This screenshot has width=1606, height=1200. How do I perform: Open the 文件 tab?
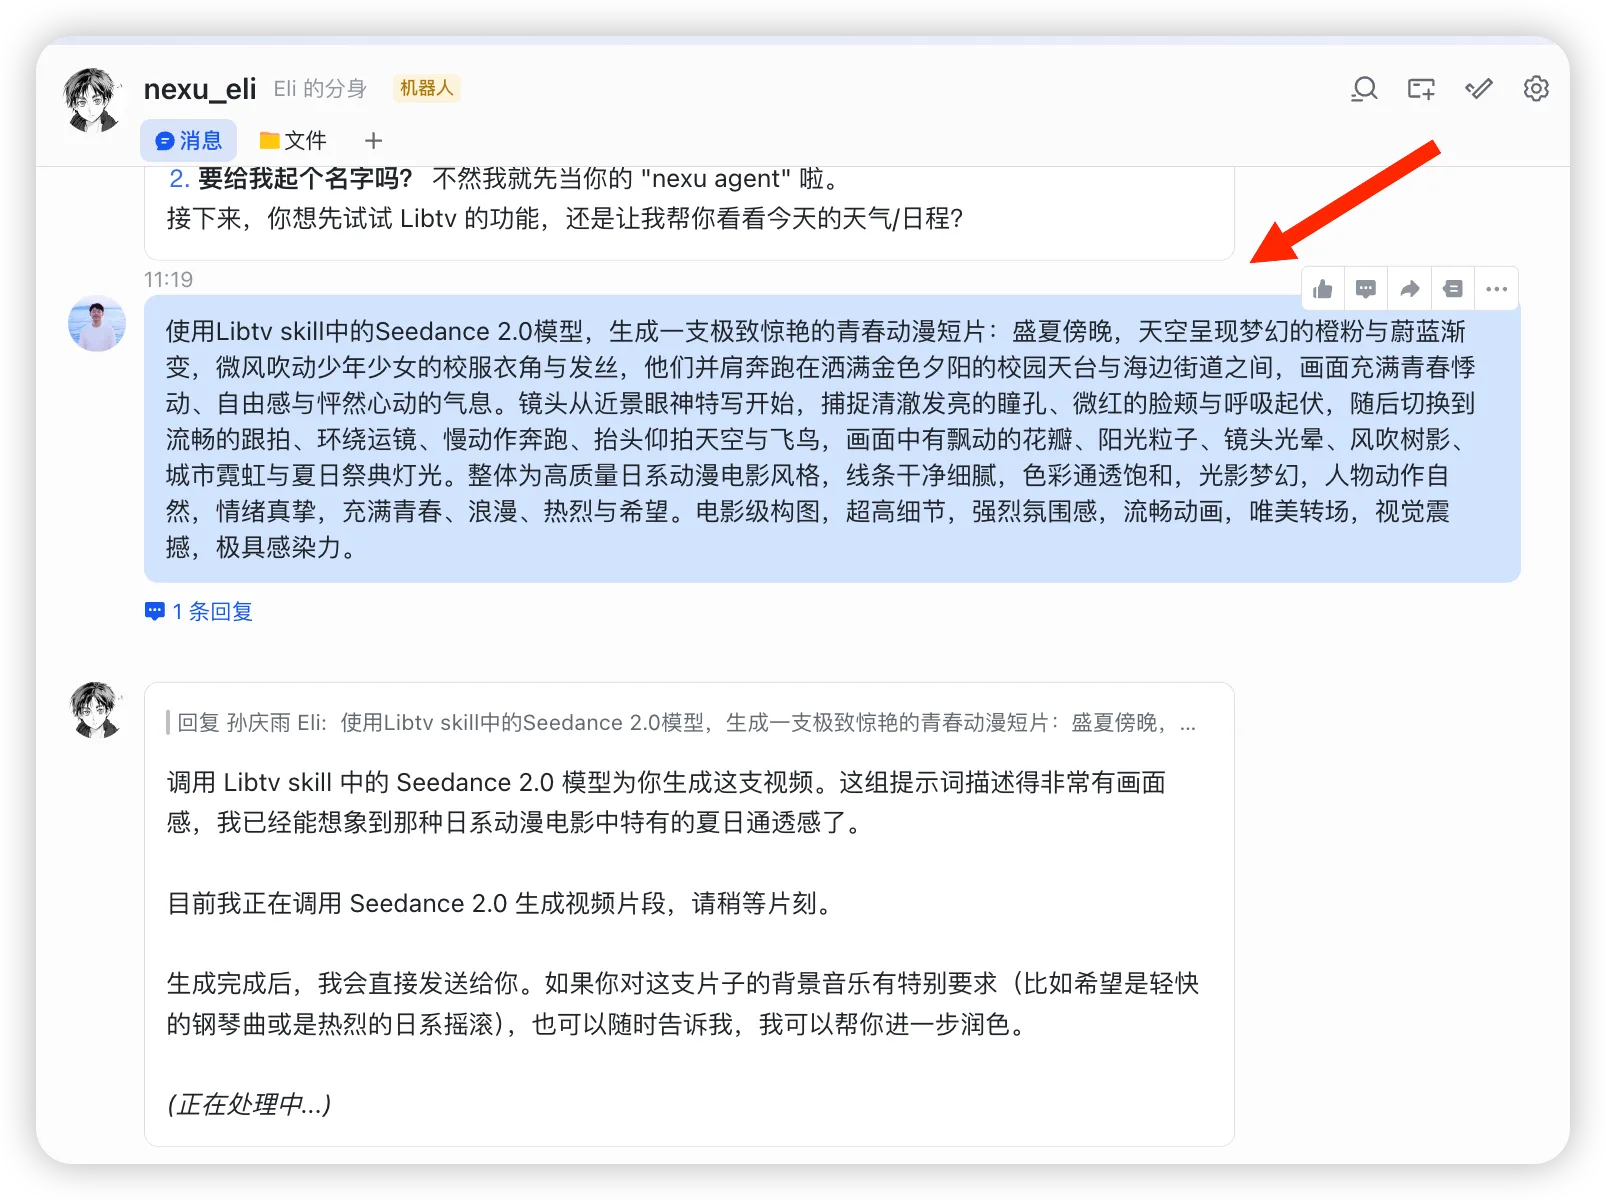[x=293, y=140]
